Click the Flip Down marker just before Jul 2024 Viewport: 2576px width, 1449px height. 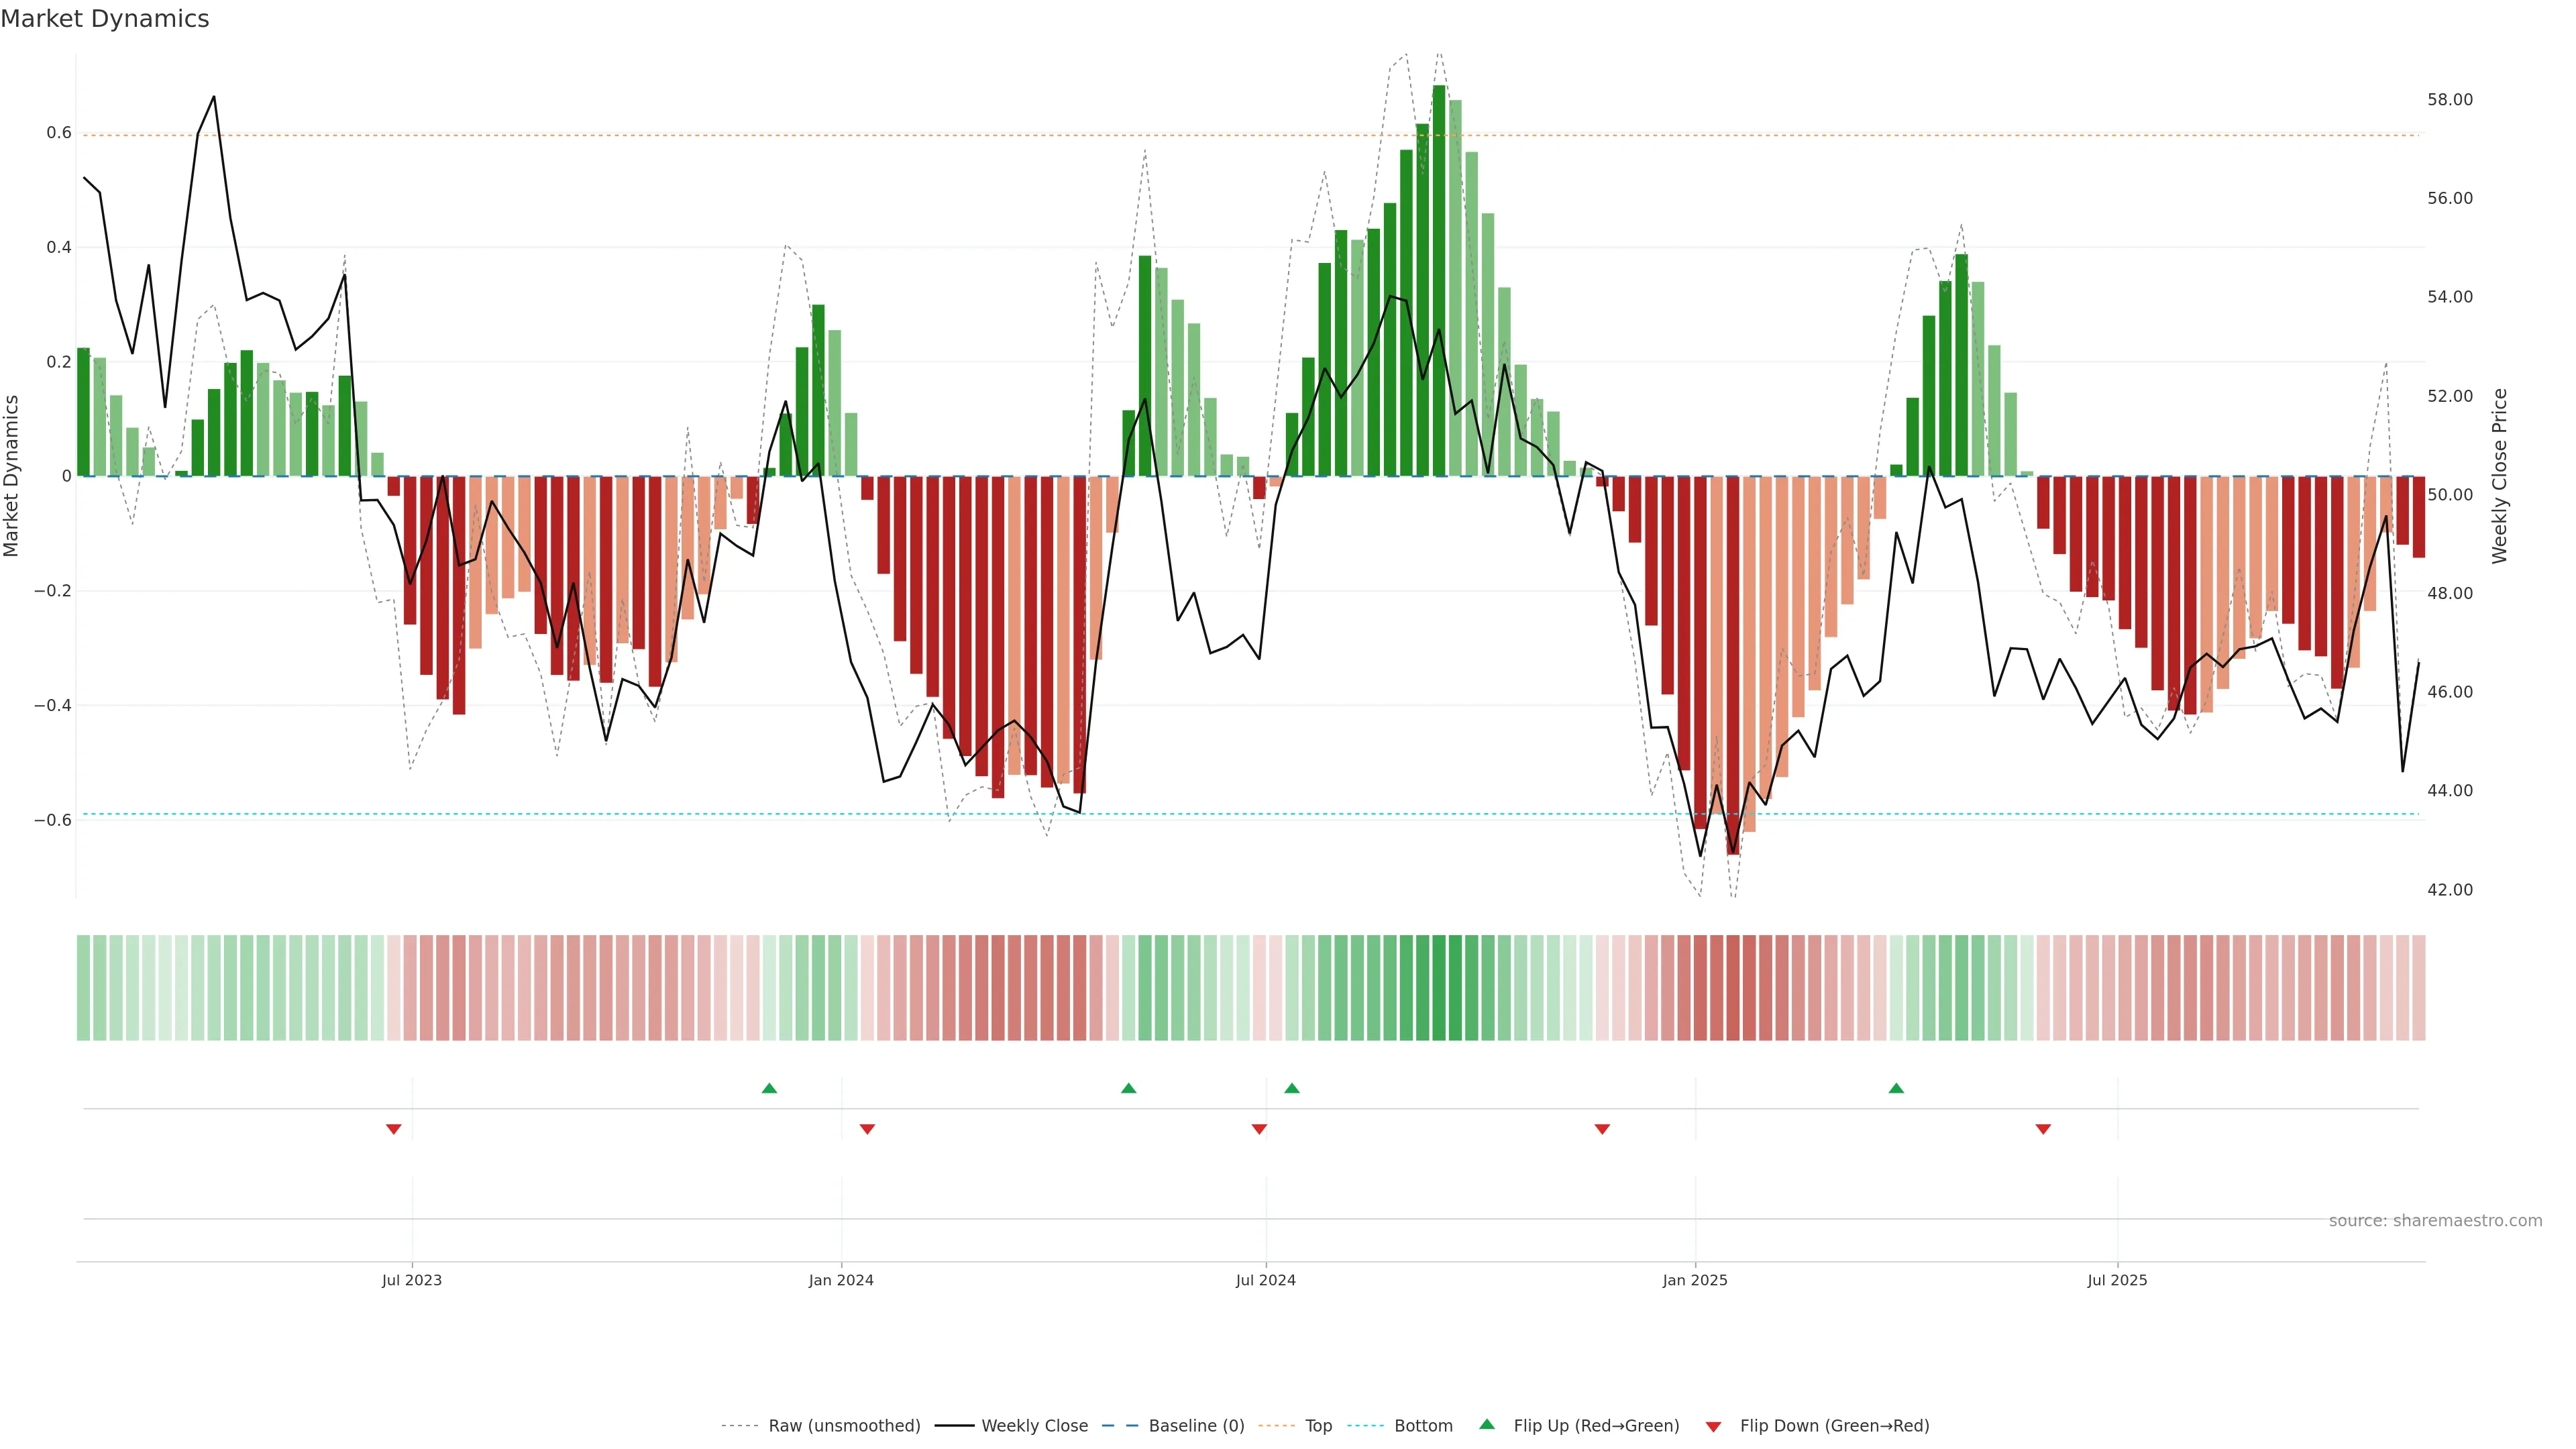pos(1259,1129)
